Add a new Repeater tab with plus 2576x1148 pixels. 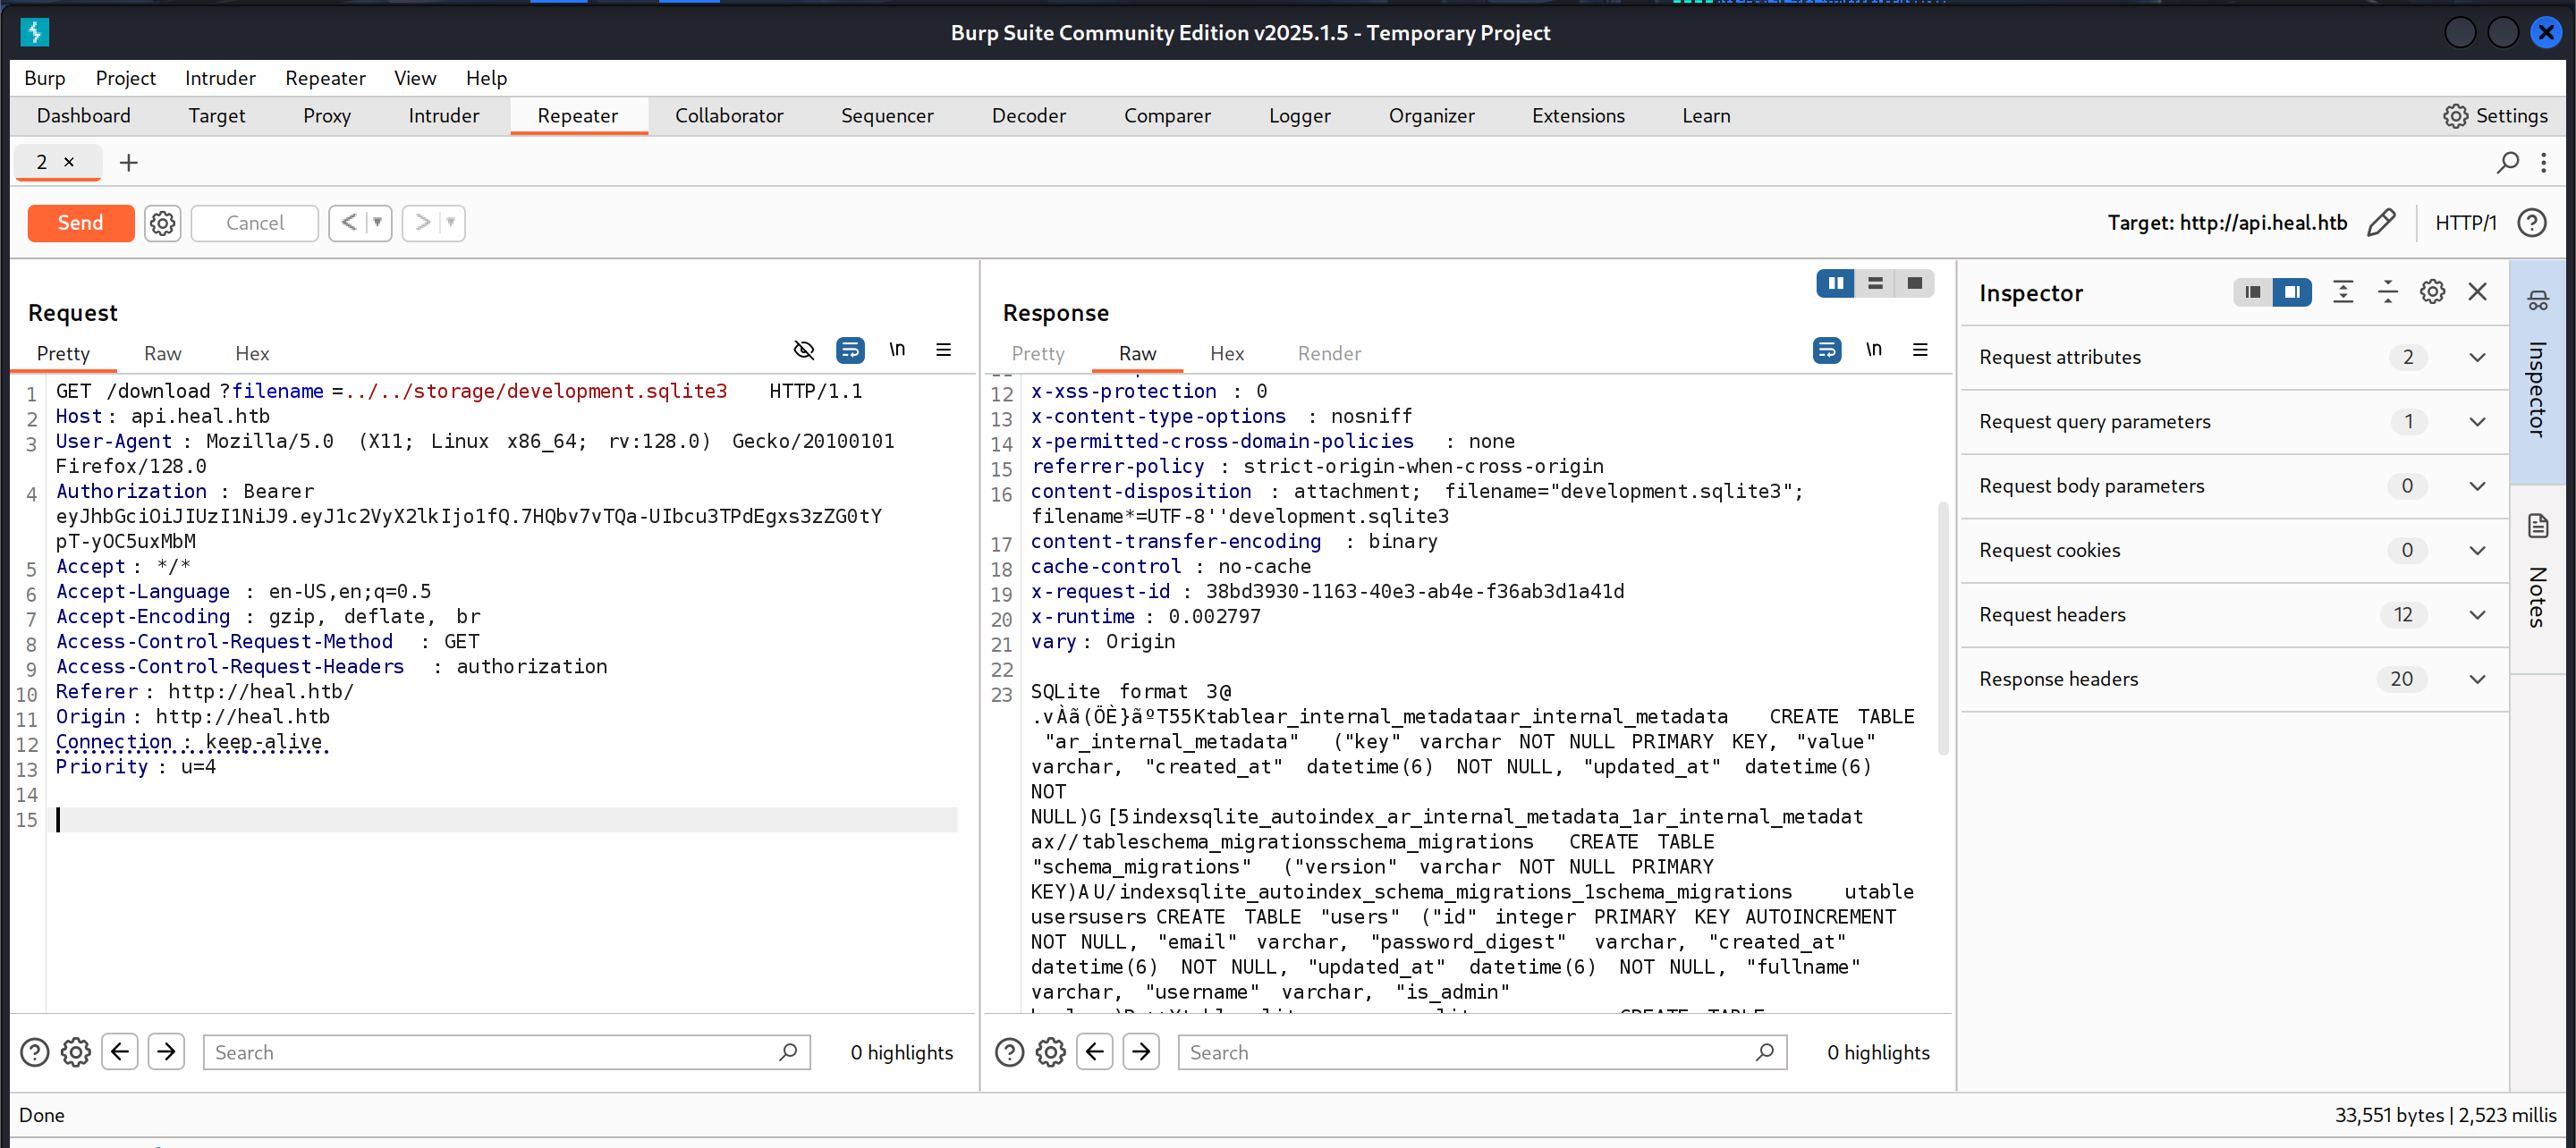pos(128,162)
